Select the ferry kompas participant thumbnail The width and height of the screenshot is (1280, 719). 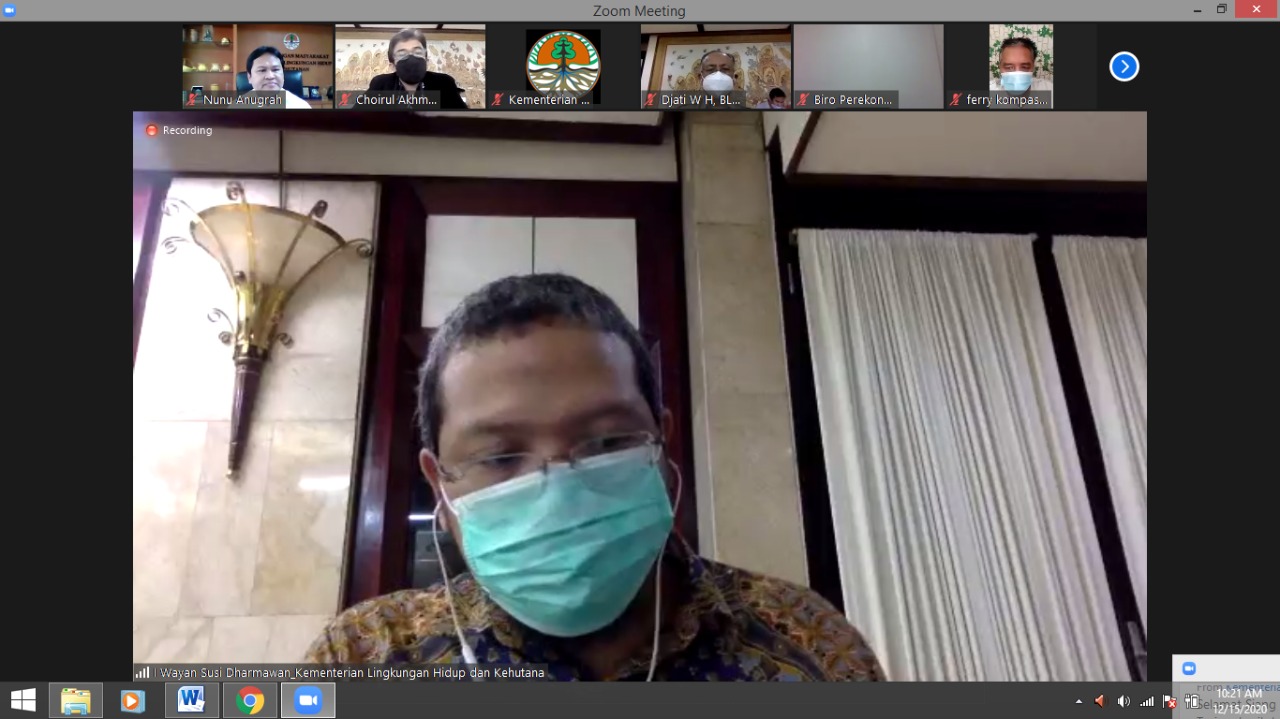(1021, 66)
